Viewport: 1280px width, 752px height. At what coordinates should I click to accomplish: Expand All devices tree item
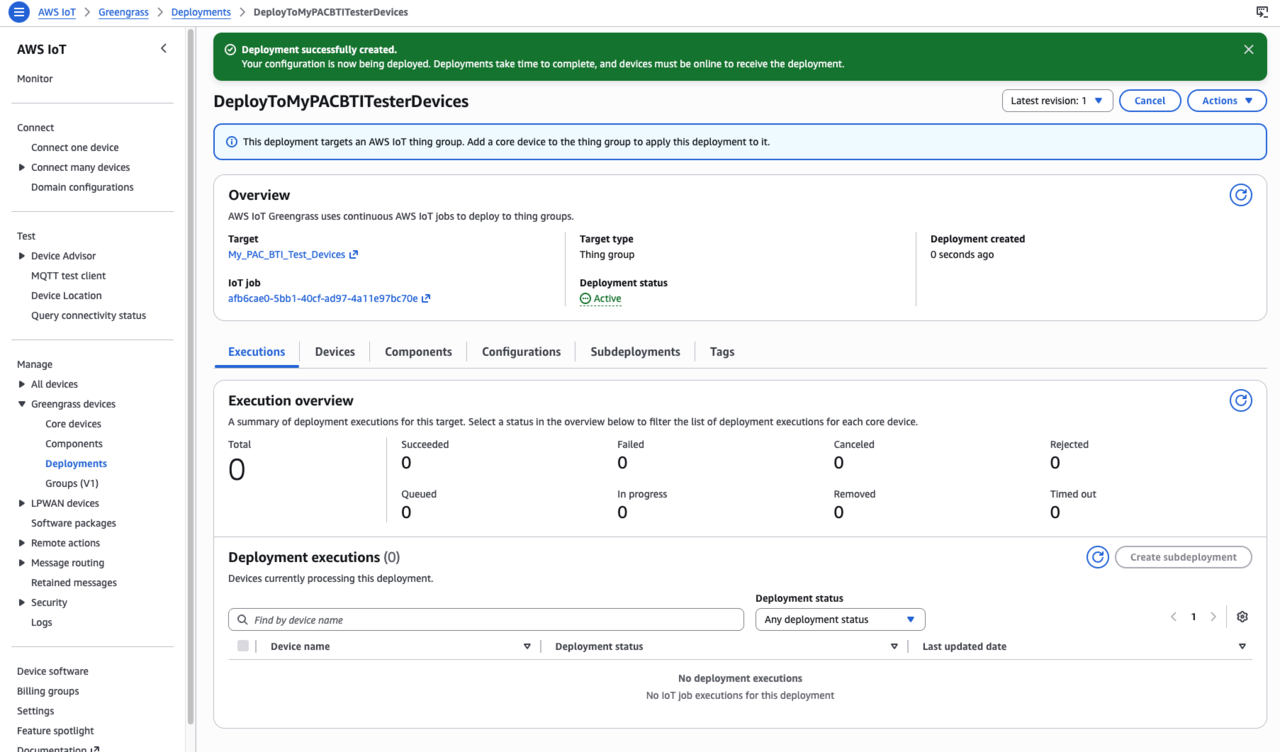coord(22,384)
